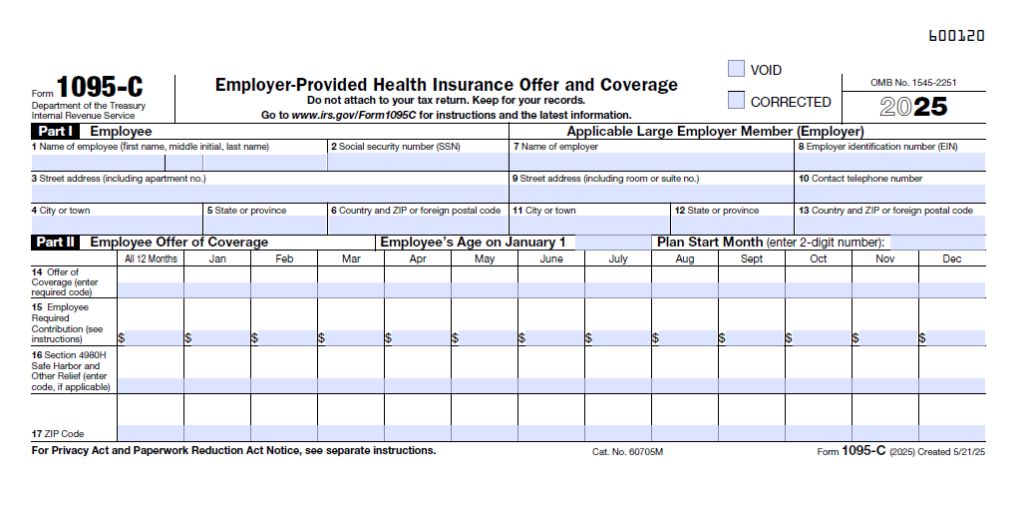This screenshot has height=507, width=1024.
Task: Check the VOID checkbox
Action: pyautogui.click(x=736, y=69)
